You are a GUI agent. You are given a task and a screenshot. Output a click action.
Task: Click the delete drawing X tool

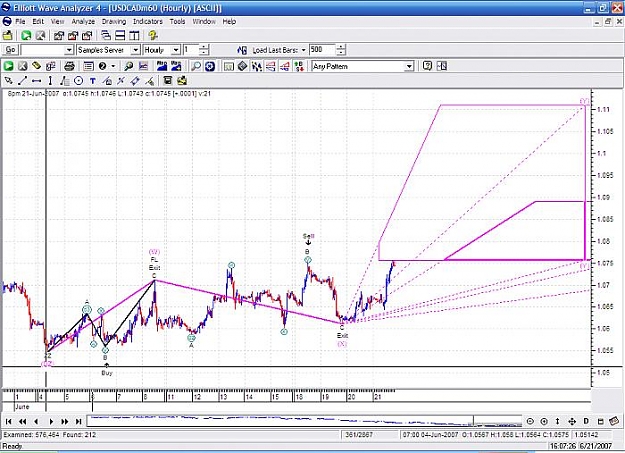[x=121, y=81]
